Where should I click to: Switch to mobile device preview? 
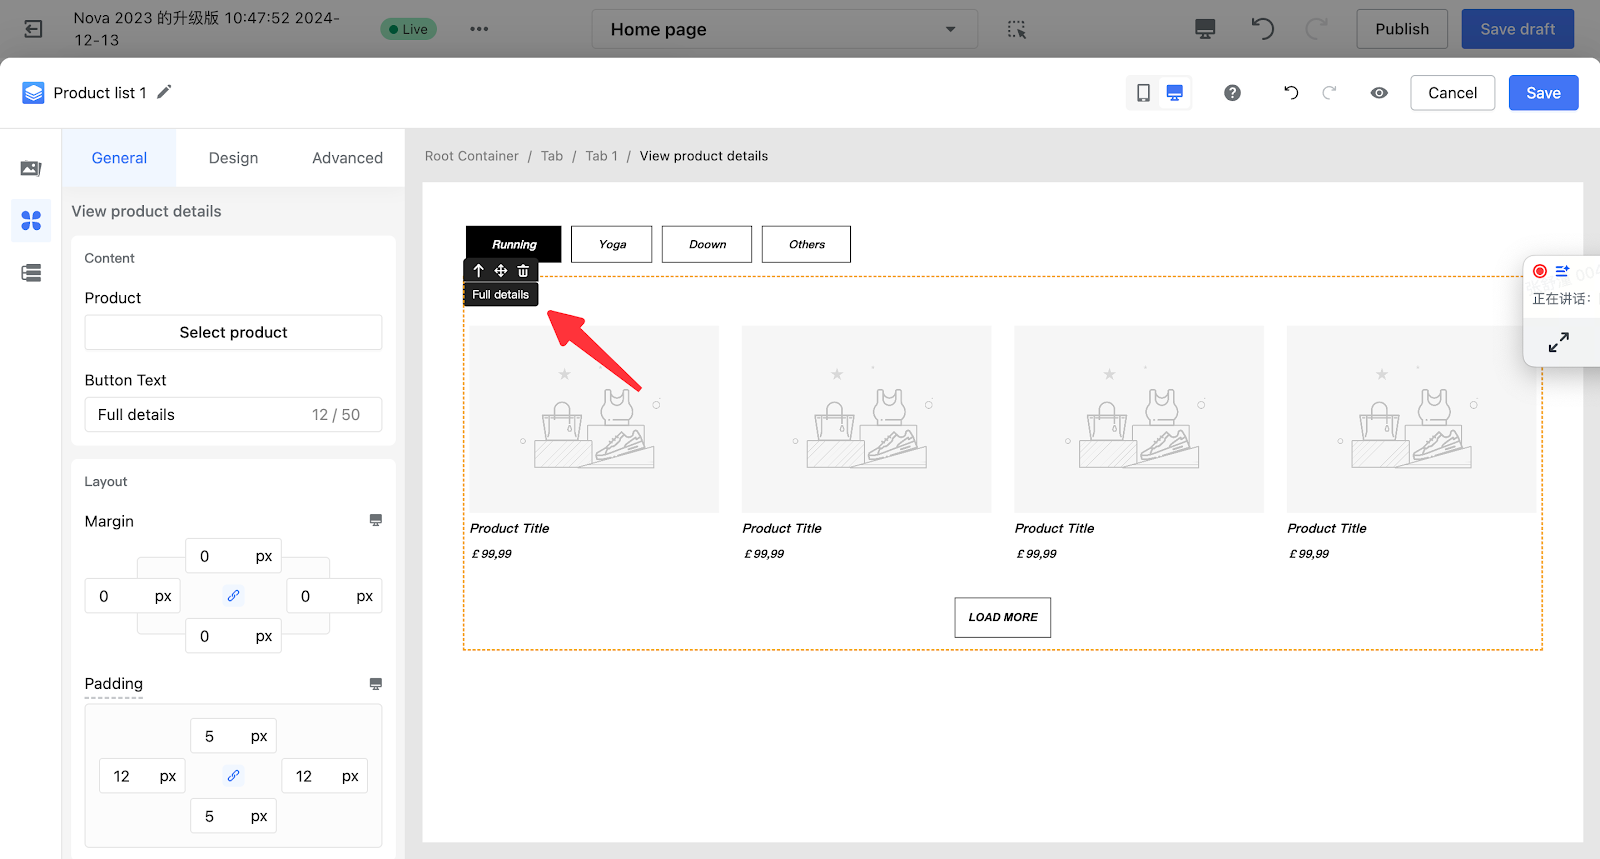coord(1143,93)
